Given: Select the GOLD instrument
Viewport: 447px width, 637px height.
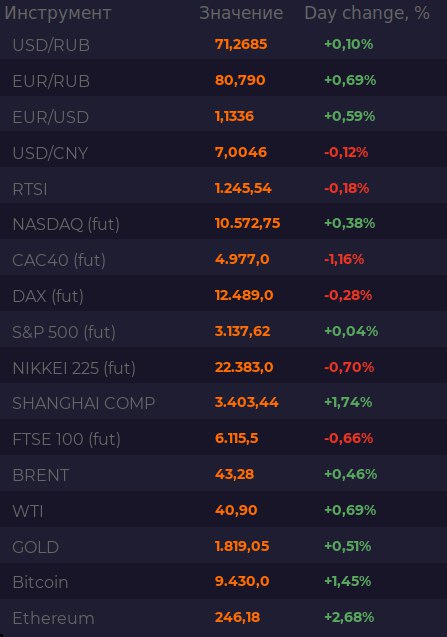Looking at the screenshot, I should [x=36, y=547].
